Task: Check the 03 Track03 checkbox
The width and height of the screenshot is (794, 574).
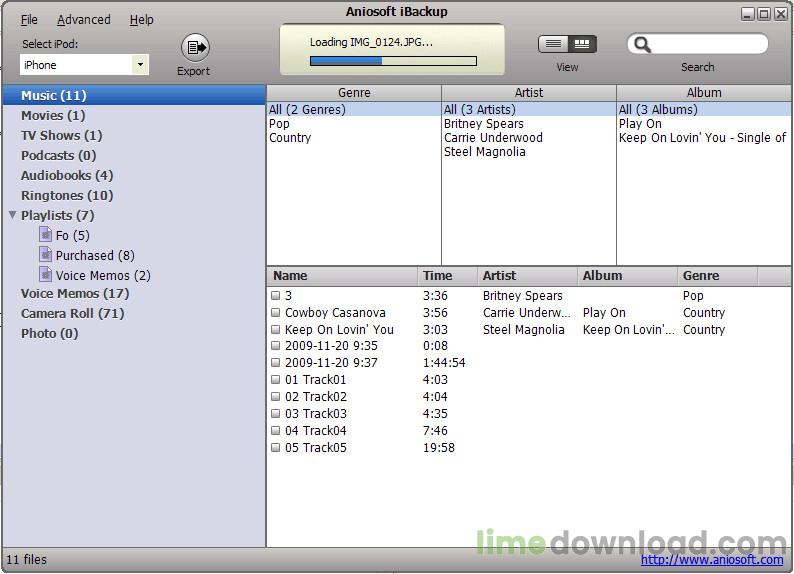Action: [x=275, y=413]
